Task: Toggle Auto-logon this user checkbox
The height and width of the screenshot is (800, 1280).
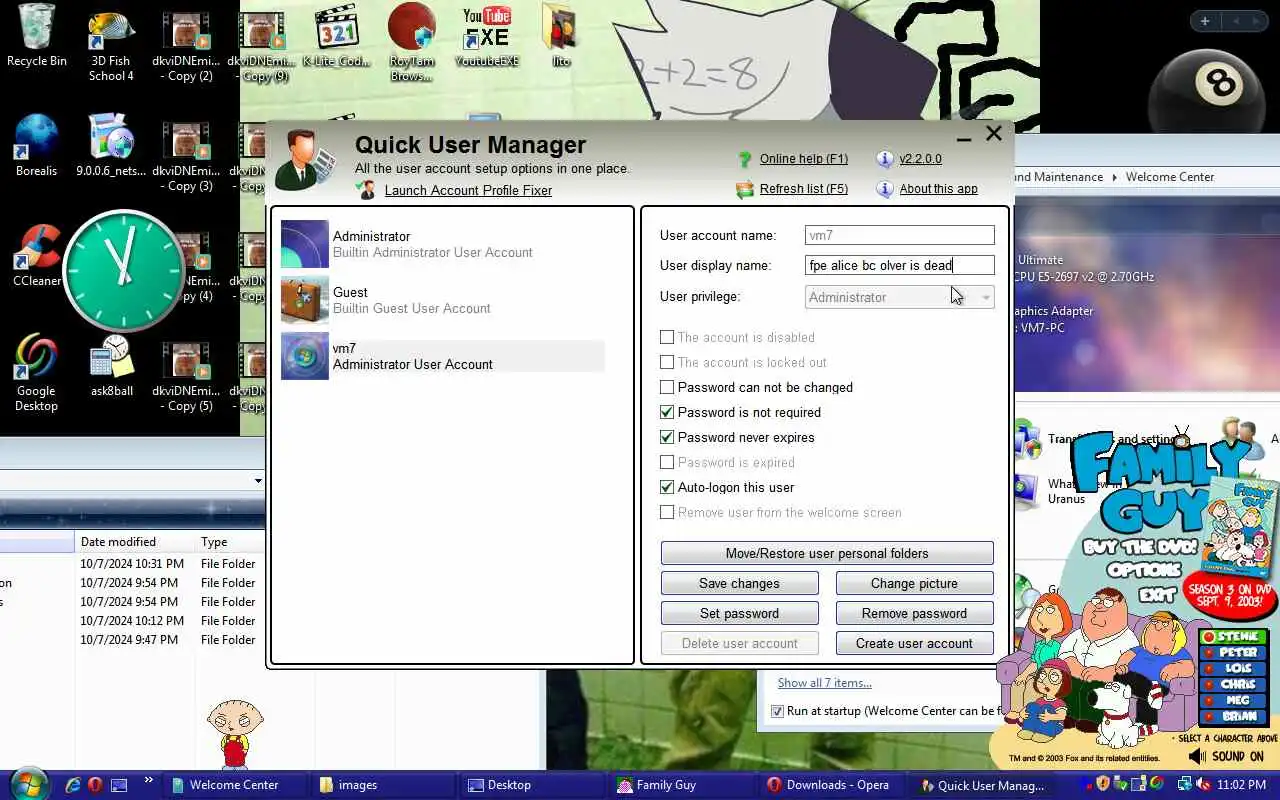Action: click(667, 487)
